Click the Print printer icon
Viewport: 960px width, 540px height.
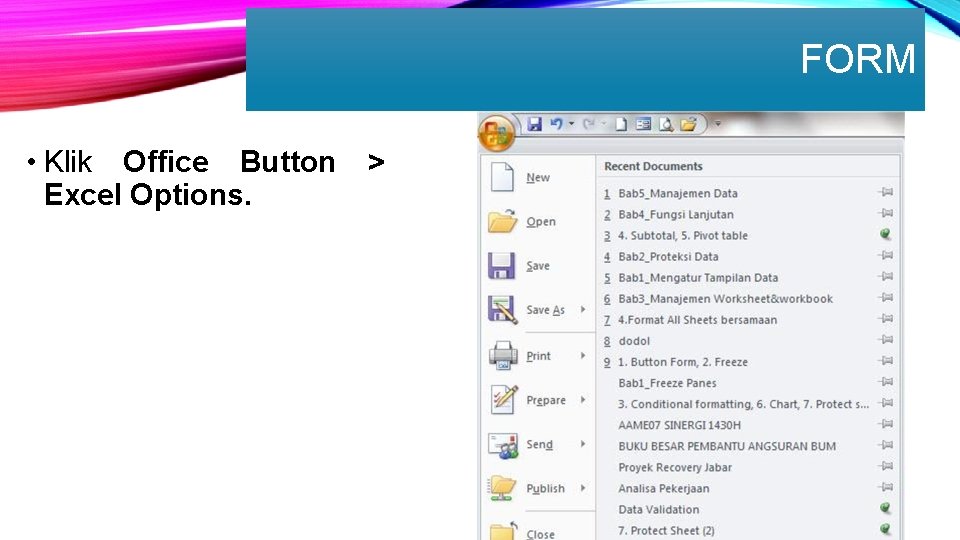(503, 355)
